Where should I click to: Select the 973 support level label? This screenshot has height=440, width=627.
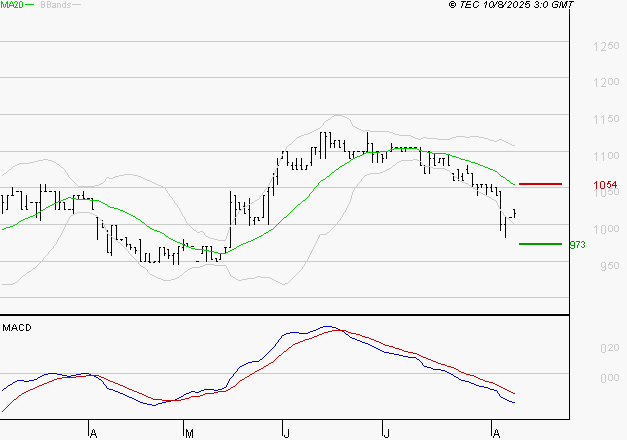[577, 244]
